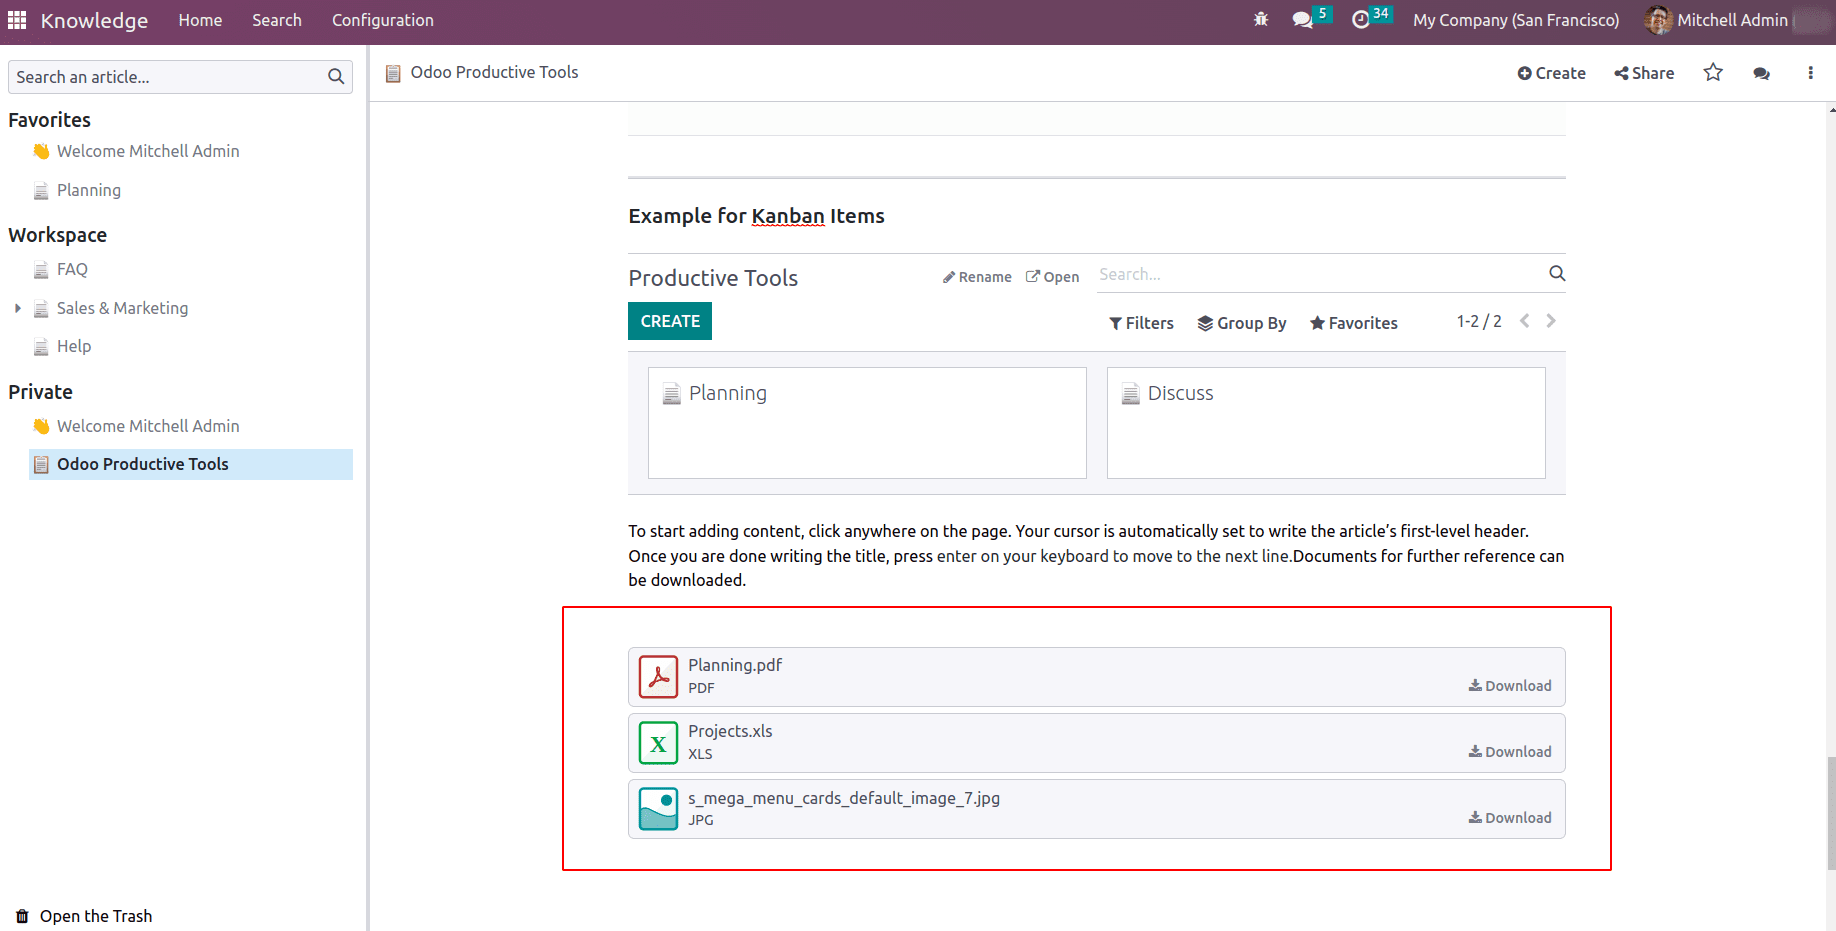Screen dimensions: 1836x931
Task: Go to previous page arrow in kanban pager
Action: [x=1525, y=321]
